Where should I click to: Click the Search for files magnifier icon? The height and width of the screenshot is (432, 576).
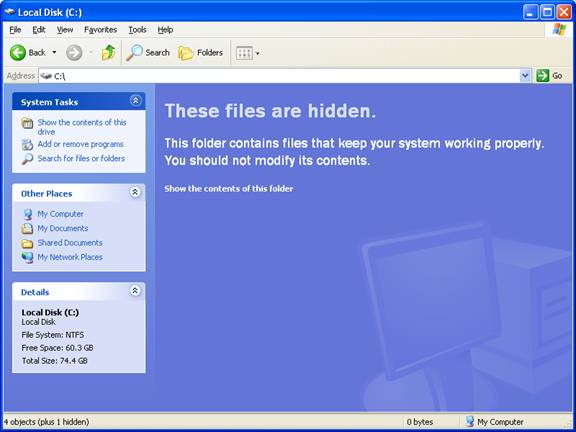[27, 159]
